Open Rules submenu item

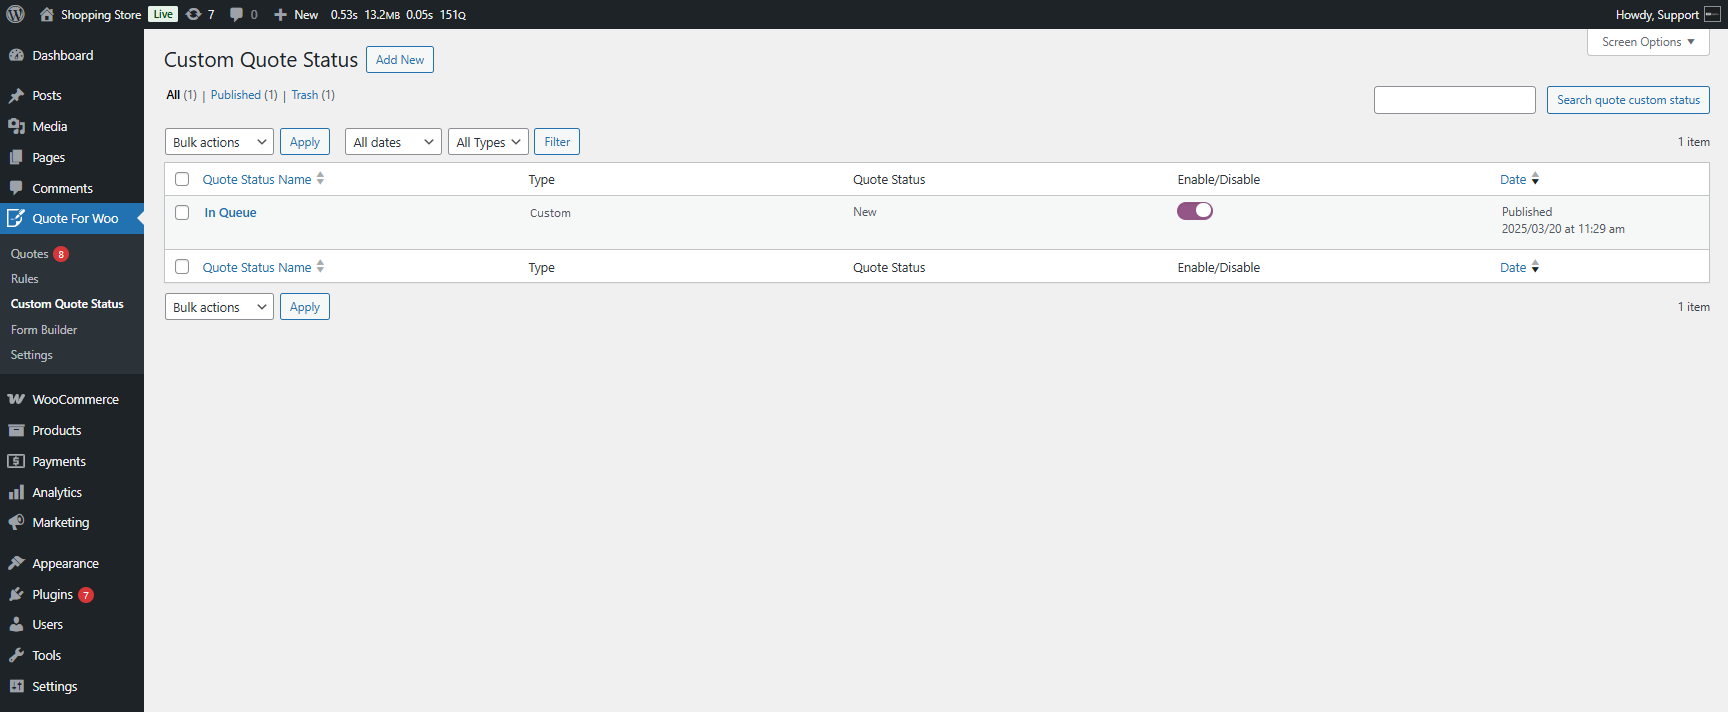25,279
